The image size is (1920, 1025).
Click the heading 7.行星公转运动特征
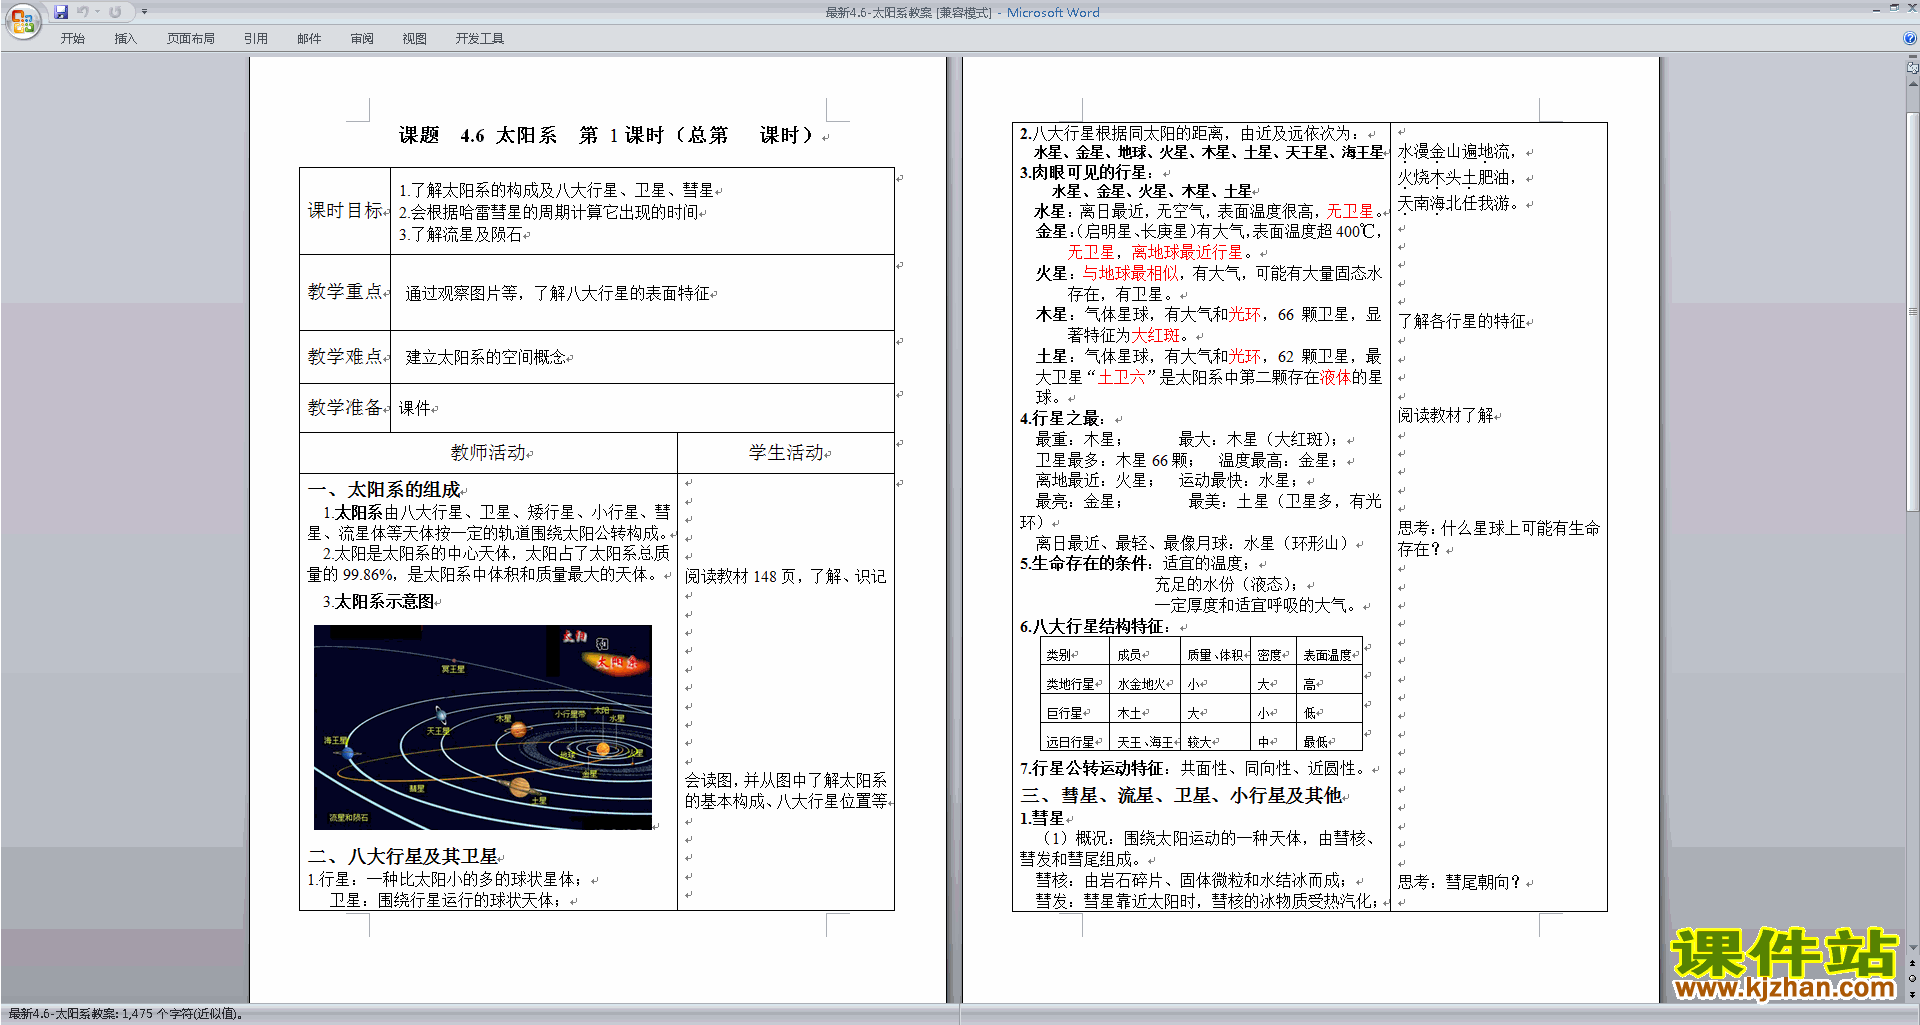tap(1094, 768)
